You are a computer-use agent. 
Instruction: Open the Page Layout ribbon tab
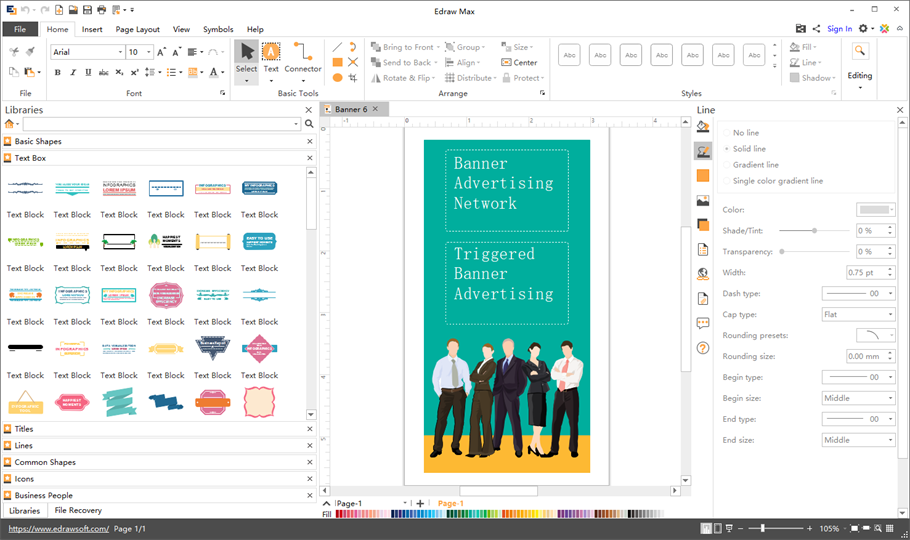point(137,30)
